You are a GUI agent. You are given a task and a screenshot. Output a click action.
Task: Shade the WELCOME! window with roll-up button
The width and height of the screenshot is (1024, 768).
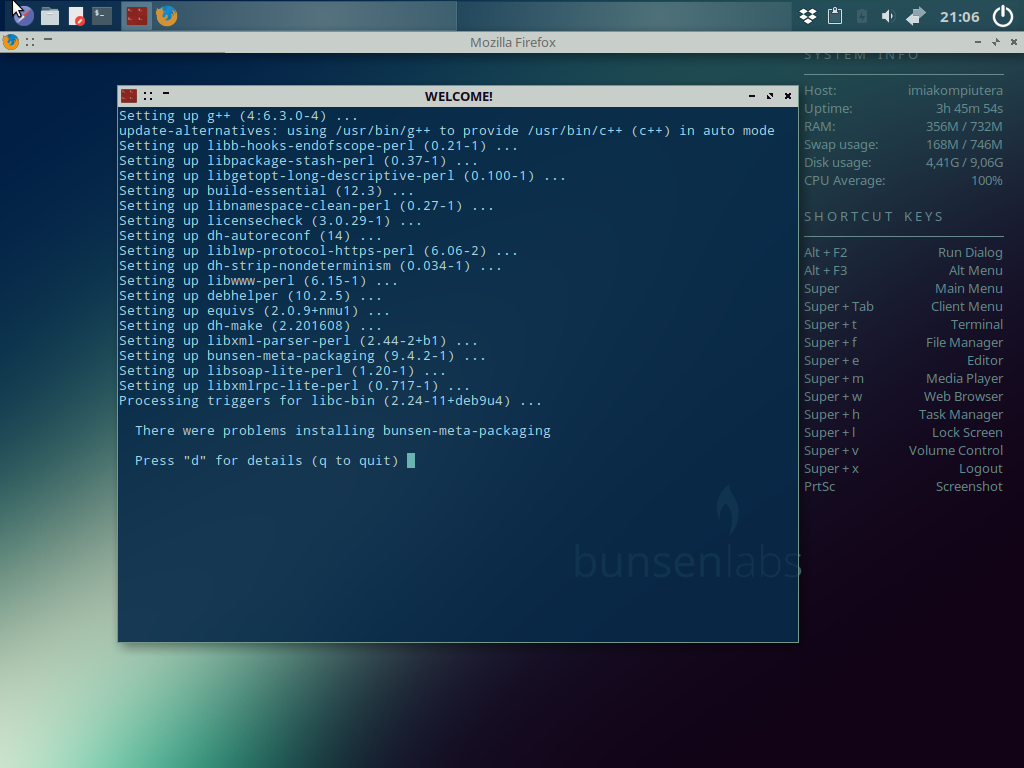point(166,93)
